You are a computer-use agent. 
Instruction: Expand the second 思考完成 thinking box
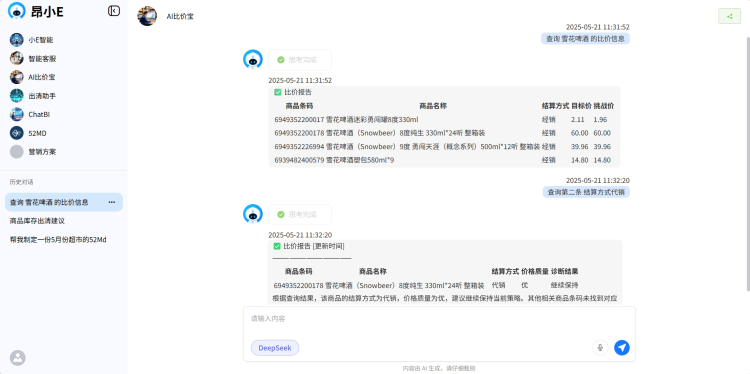[x=300, y=214]
